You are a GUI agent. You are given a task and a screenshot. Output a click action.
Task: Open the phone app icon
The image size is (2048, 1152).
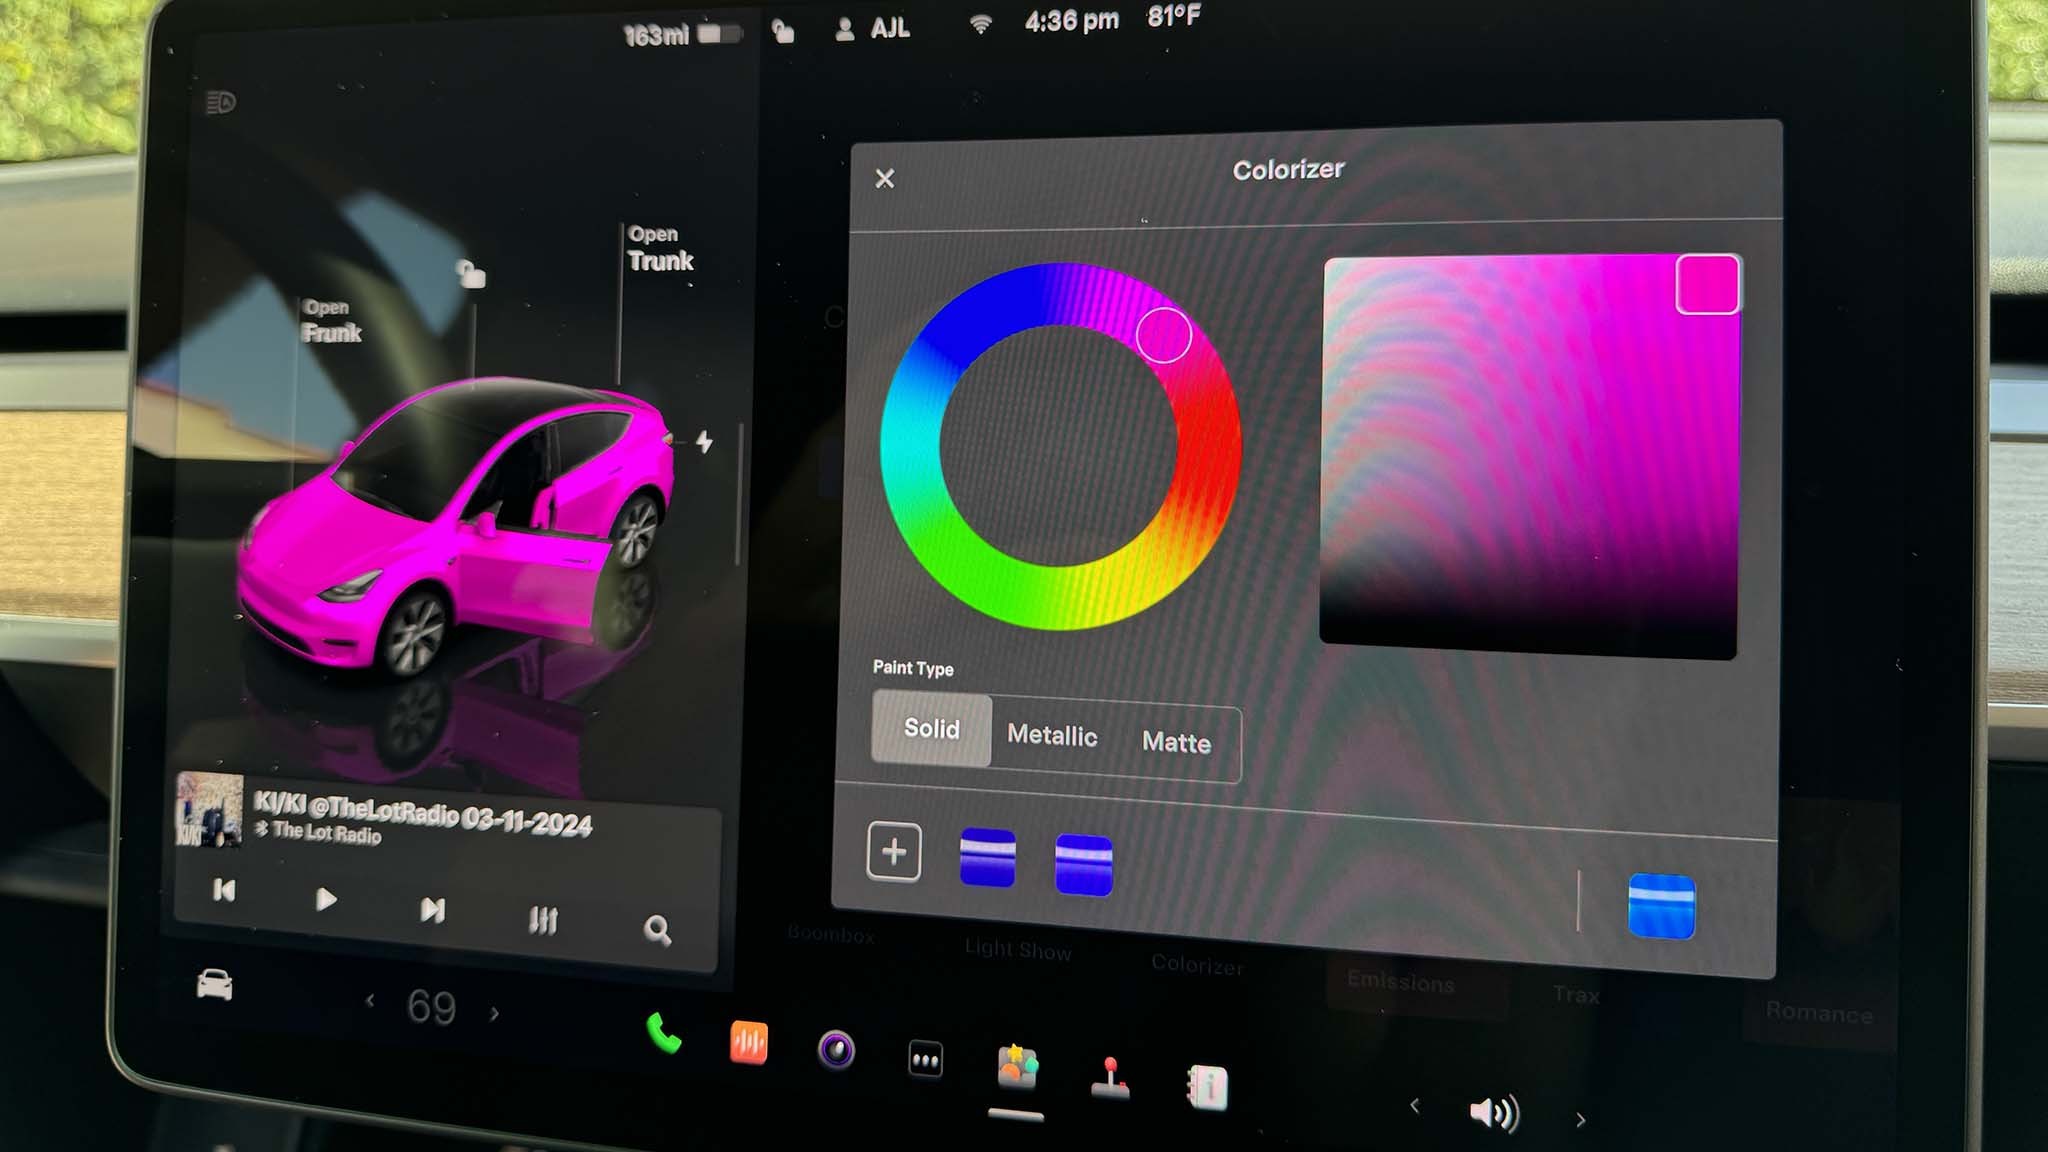(663, 1034)
